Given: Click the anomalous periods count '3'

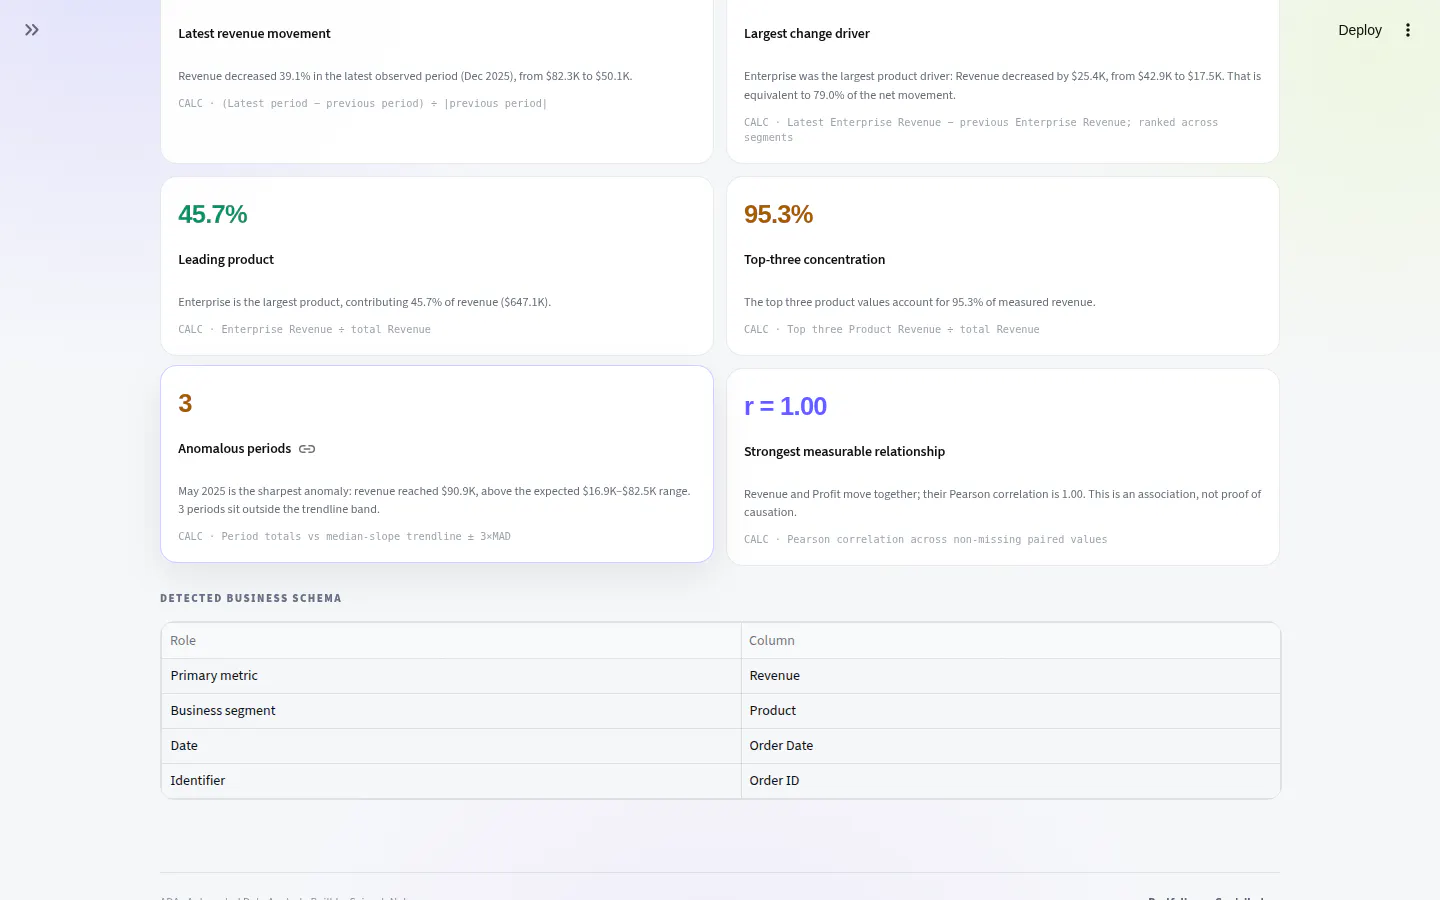Looking at the screenshot, I should [185, 403].
